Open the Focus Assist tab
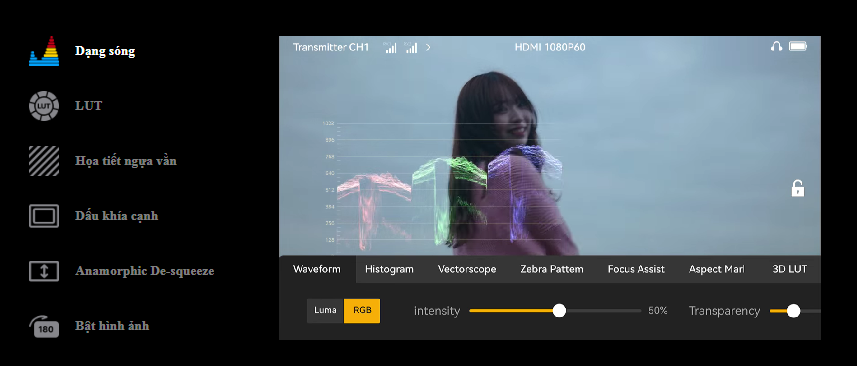857x366 pixels. (636, 269)
